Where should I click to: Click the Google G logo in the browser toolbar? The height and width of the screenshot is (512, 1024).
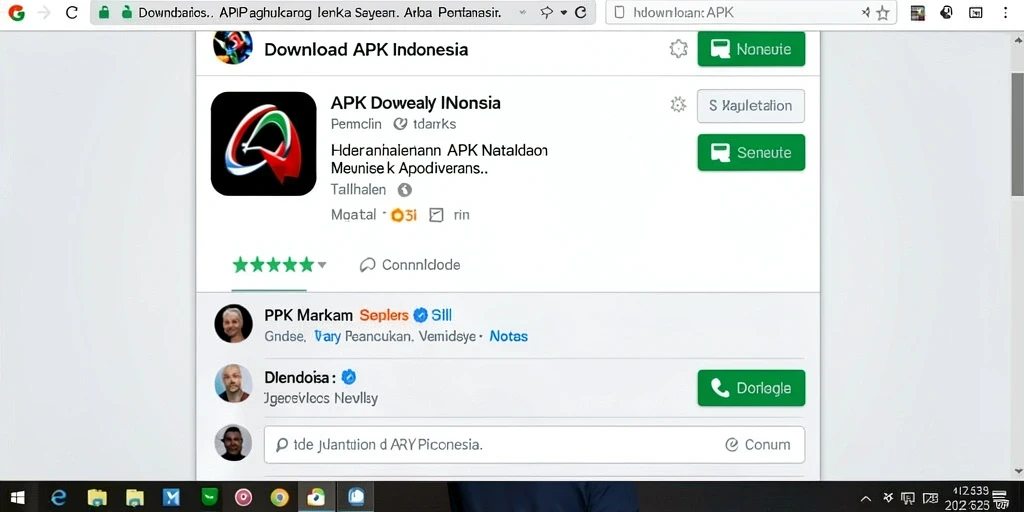pyautogui.click(x=17, y=12)
